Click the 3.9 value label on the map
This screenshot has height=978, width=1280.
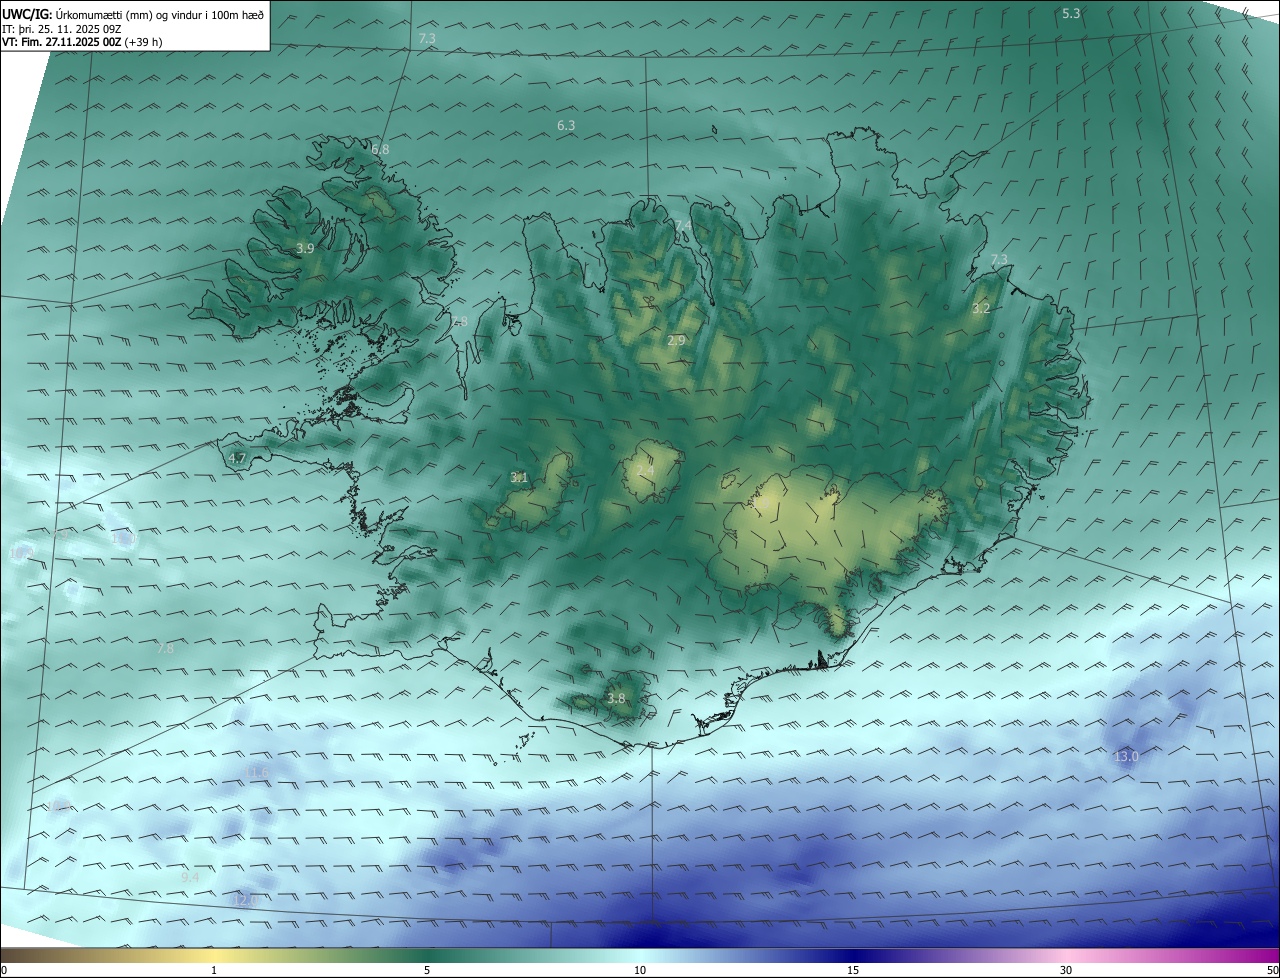click(305, 248)
